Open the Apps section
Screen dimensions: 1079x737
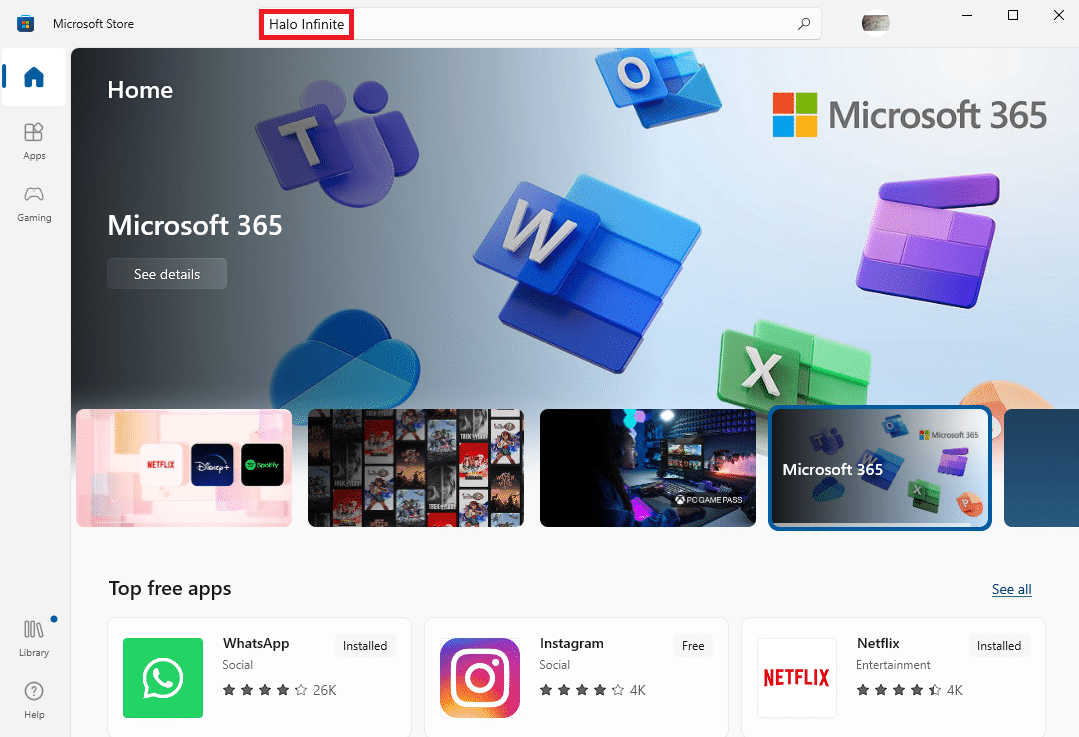(x=34, y=141)
